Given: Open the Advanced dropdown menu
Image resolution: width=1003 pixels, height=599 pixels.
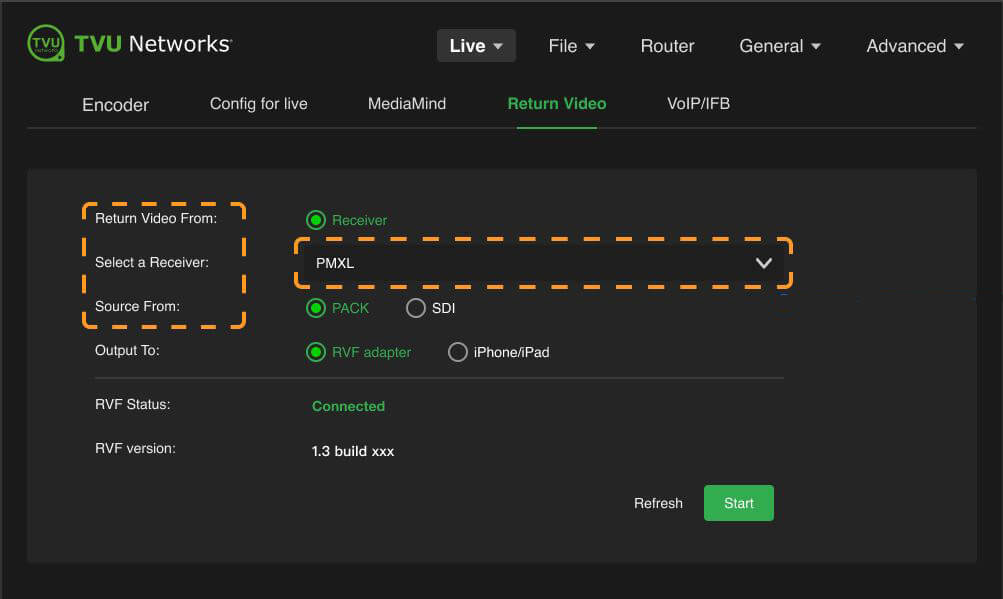Looking at the screenshot, I should [x=915, y=46].
